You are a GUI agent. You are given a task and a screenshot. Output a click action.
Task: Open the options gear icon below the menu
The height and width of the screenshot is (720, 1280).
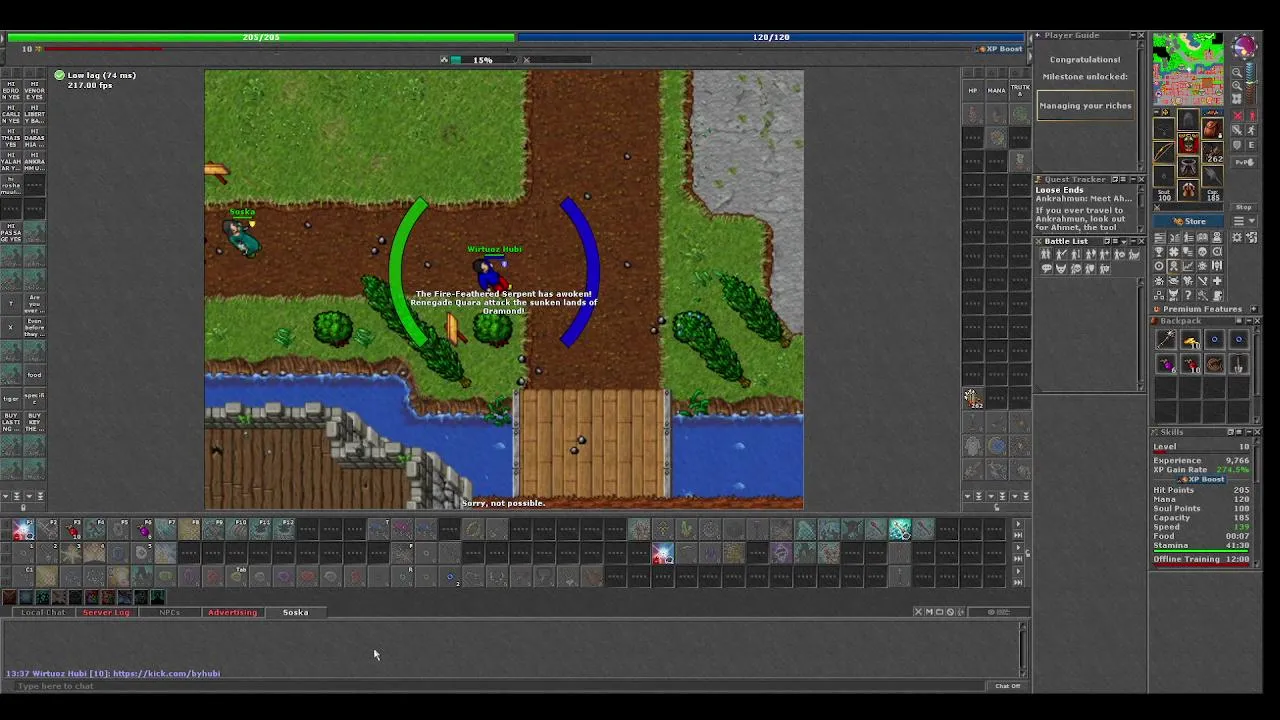1237,237
